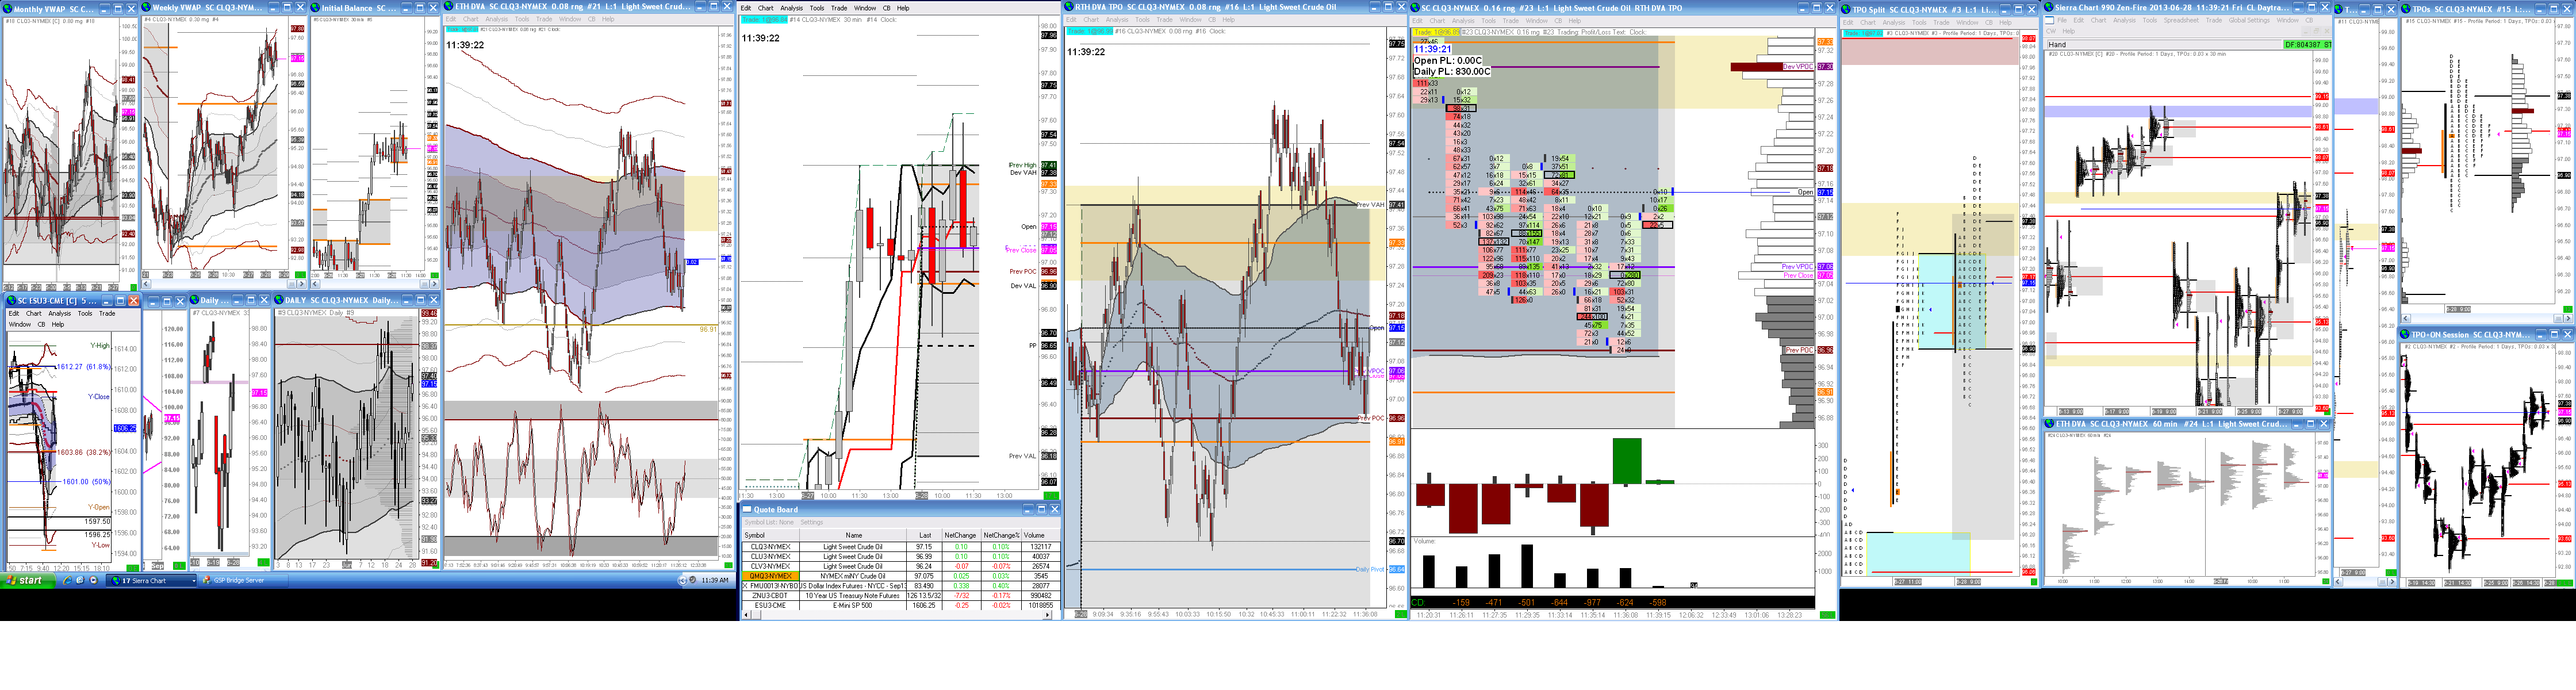The height and width of the screenshot is (690, 2576).
Task: Open the Edit menu in the ESU3-CME window
Action: (14, 313)
